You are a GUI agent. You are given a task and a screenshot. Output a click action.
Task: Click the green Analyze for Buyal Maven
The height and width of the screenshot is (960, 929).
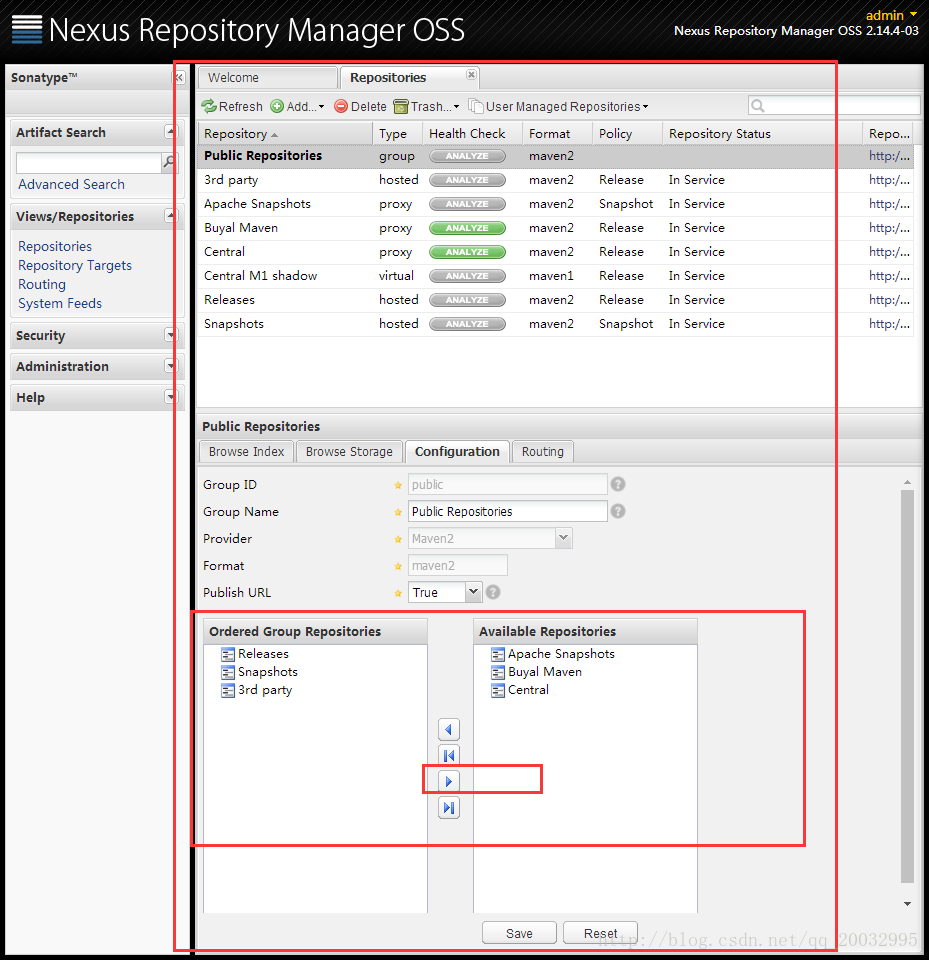tap(467, 228)
